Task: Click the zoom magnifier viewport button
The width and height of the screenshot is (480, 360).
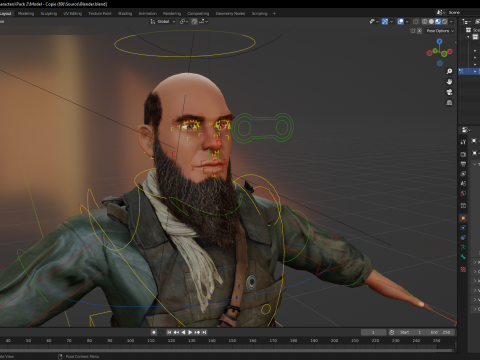Action: tap(449, 71)
